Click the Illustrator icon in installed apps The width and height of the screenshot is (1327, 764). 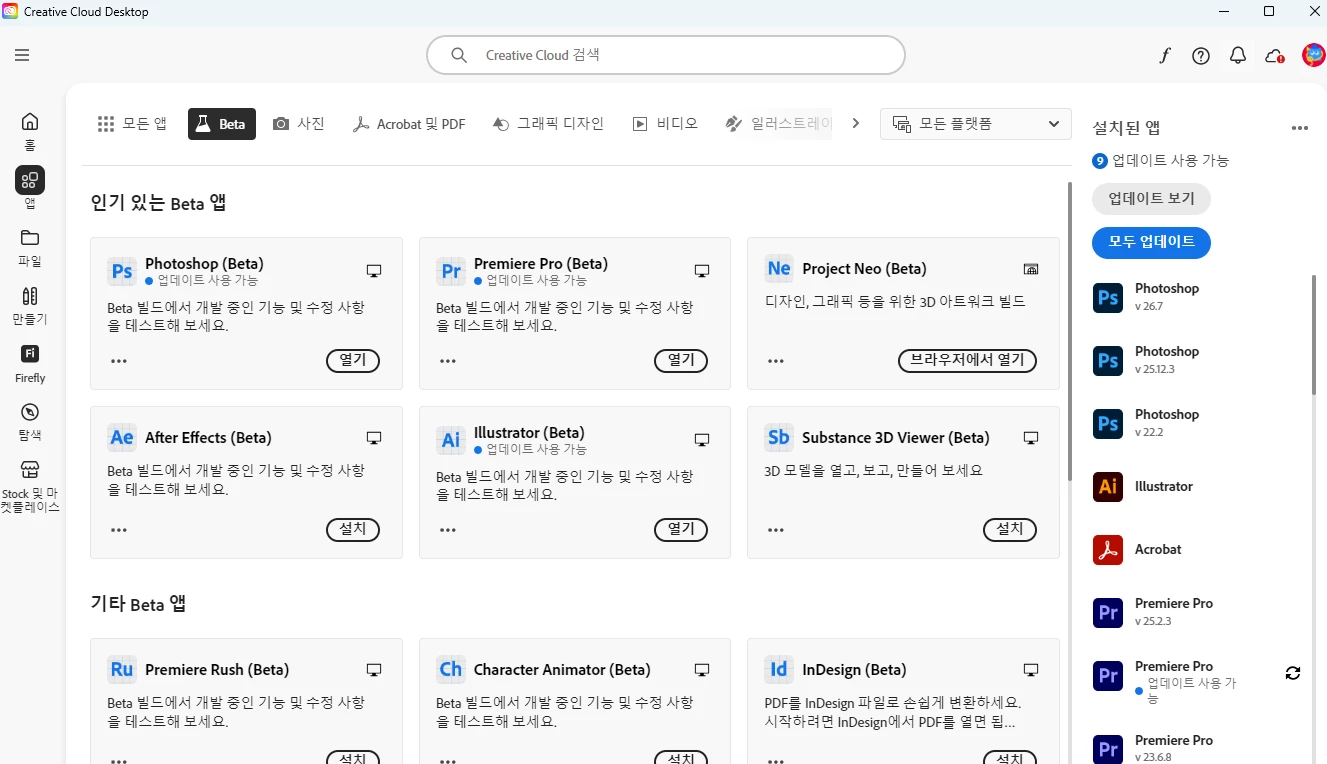[1108, 486]
